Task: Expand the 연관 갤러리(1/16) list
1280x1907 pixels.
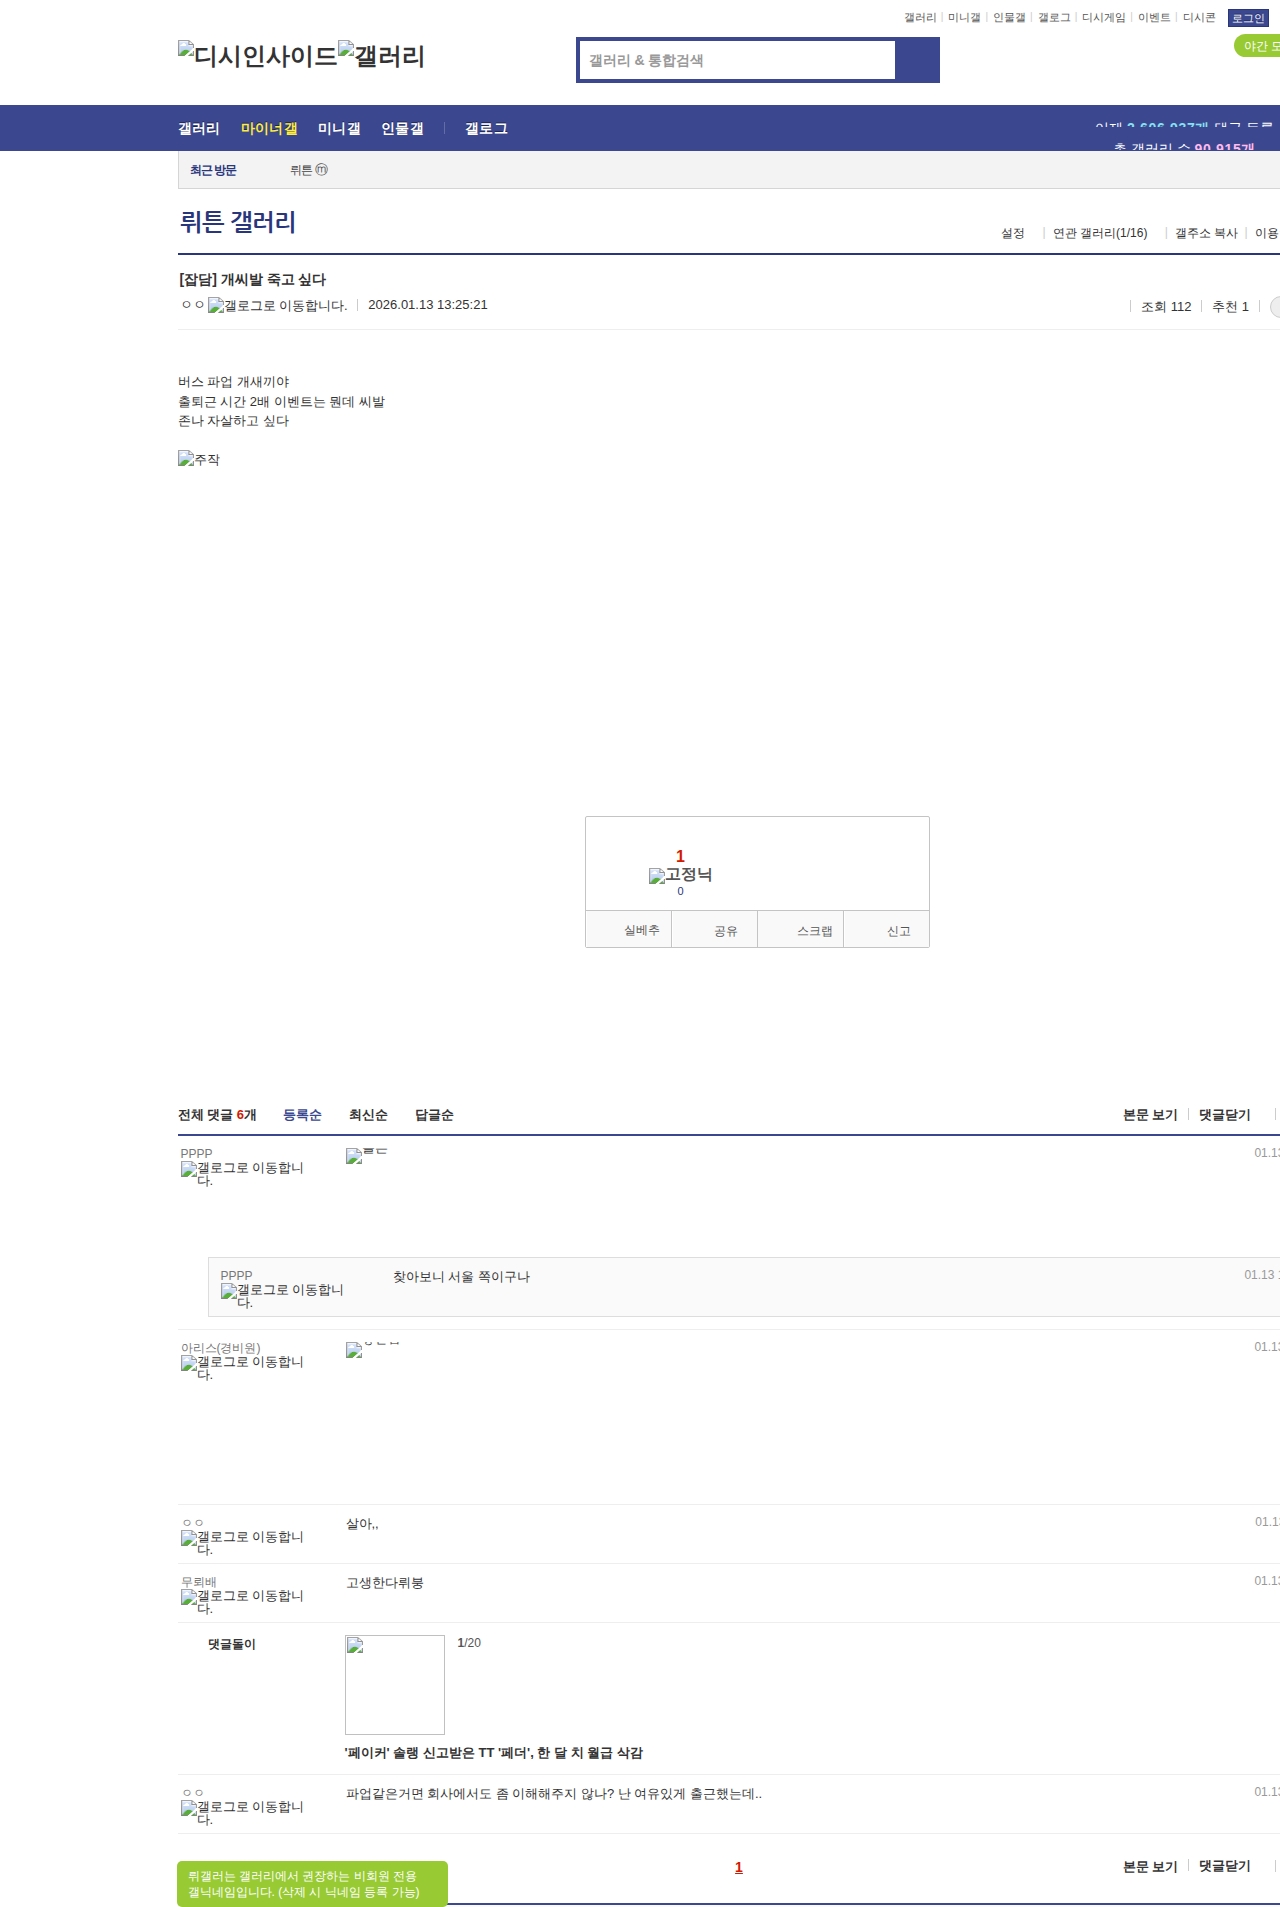Action: point(1099,233)
